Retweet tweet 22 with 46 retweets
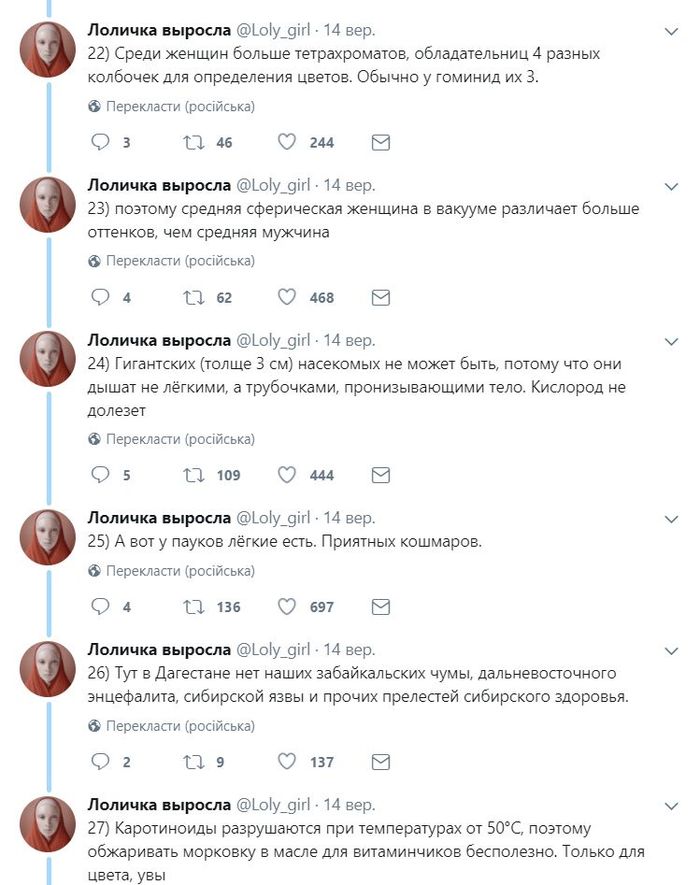 (x=193, y=143)
